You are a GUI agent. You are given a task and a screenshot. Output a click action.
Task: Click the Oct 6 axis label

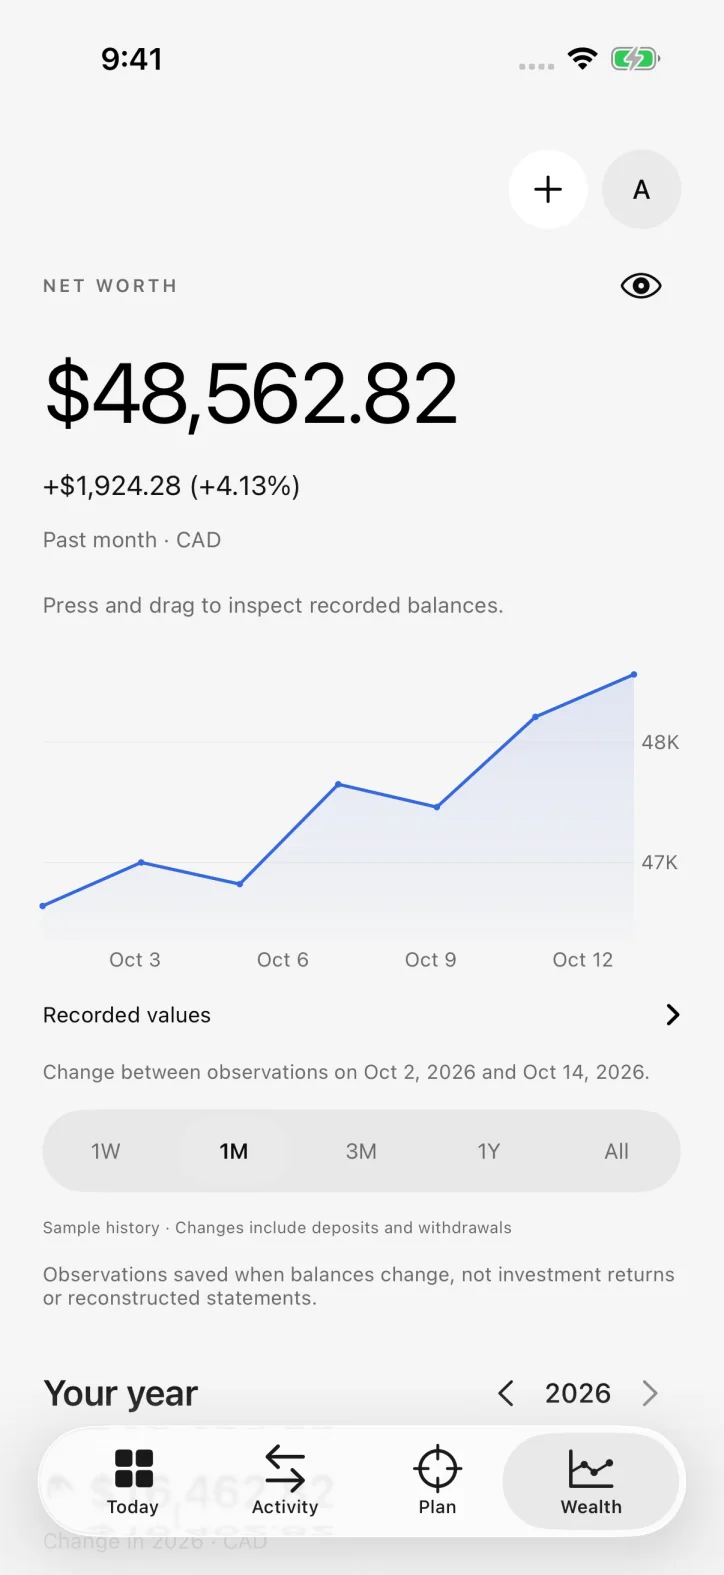[283, 960]
